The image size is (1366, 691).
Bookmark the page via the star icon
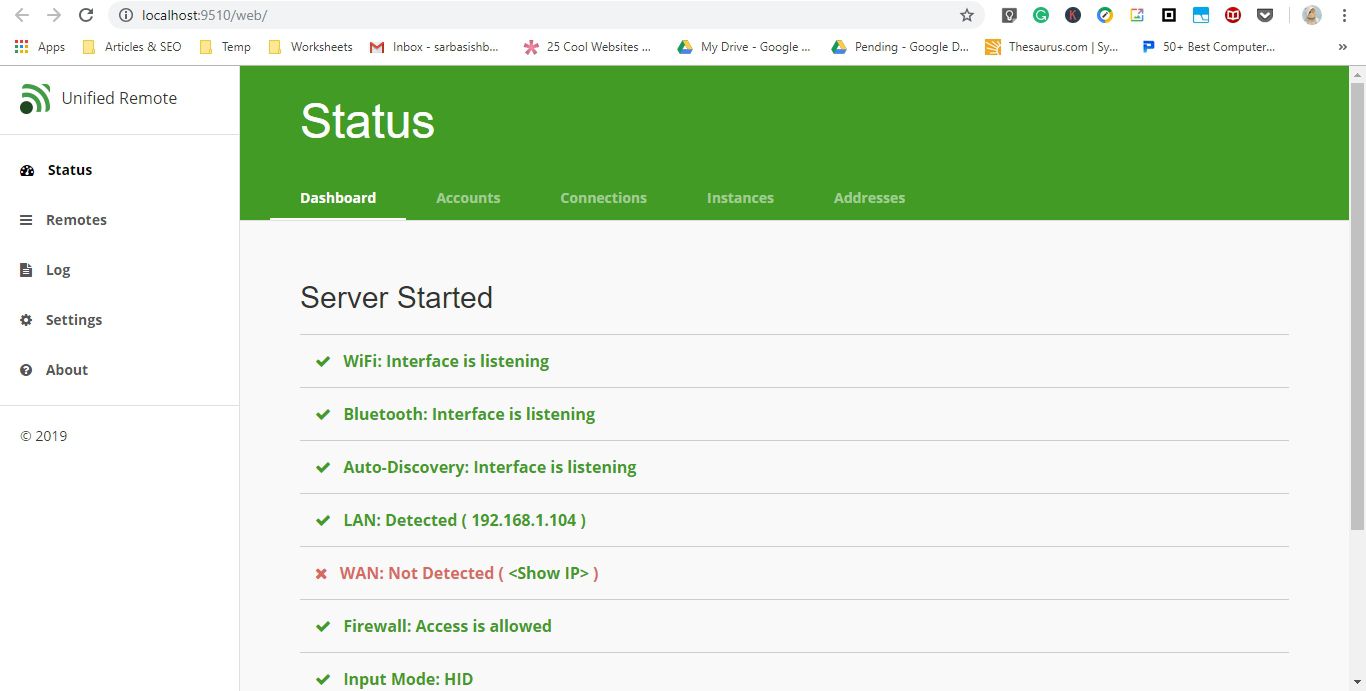[x=966, y=15]
